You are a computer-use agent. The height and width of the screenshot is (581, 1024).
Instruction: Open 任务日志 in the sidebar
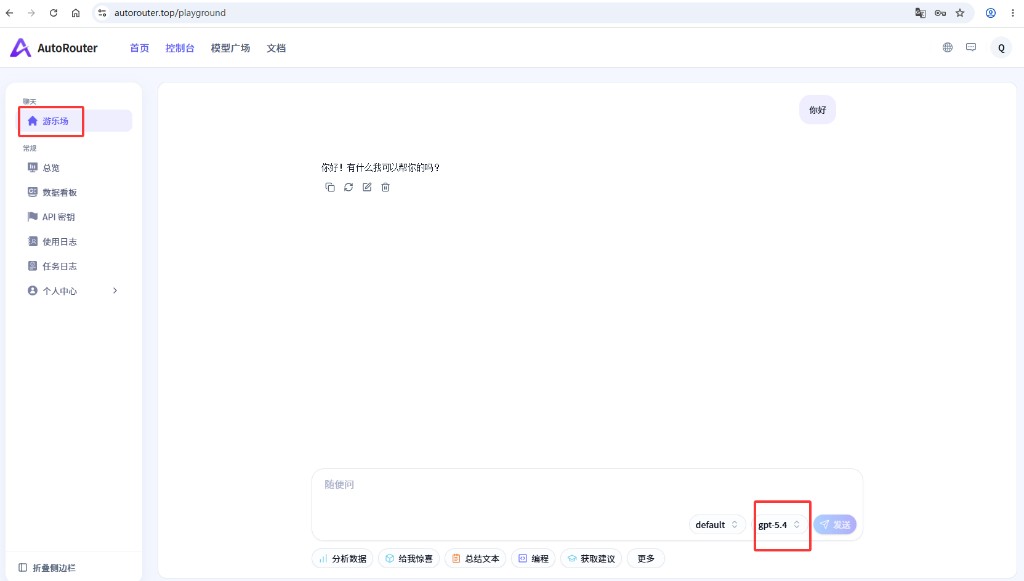(x=75, y=266)
